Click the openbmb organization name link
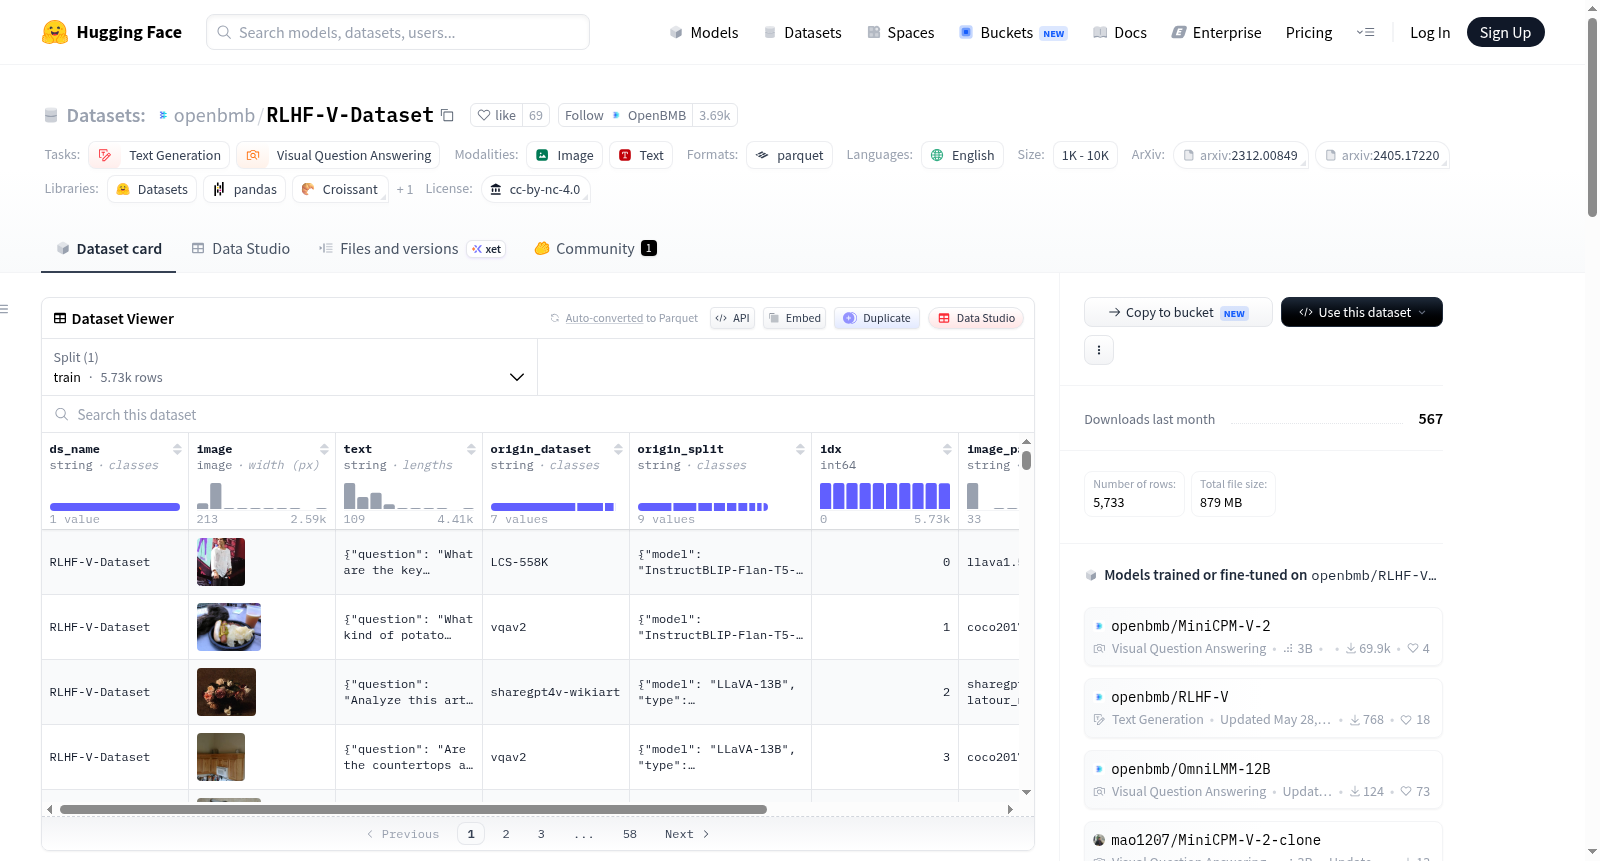Viewport: 1600px width, 861px height. pos(214,115)
